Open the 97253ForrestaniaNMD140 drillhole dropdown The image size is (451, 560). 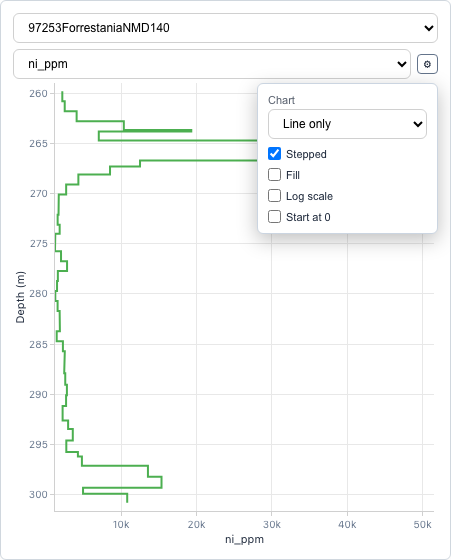pos(225,28)
